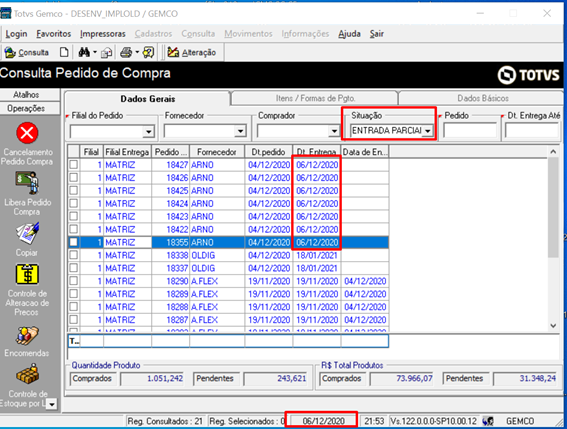Click the Comprados quantity value 1.051,242
The height and width of the screenshot is (429, 567).
(x=152, y=379)
